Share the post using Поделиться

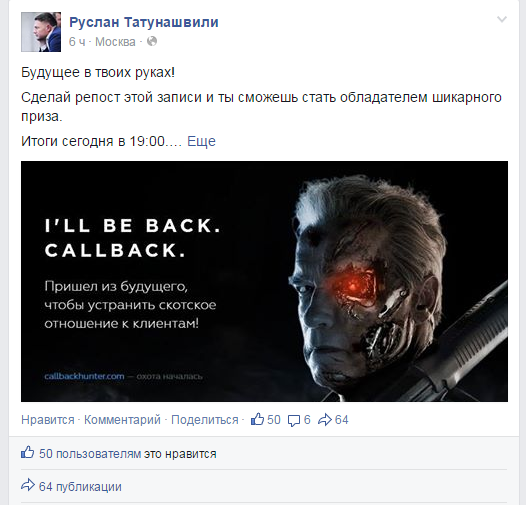tap(205, 420)
